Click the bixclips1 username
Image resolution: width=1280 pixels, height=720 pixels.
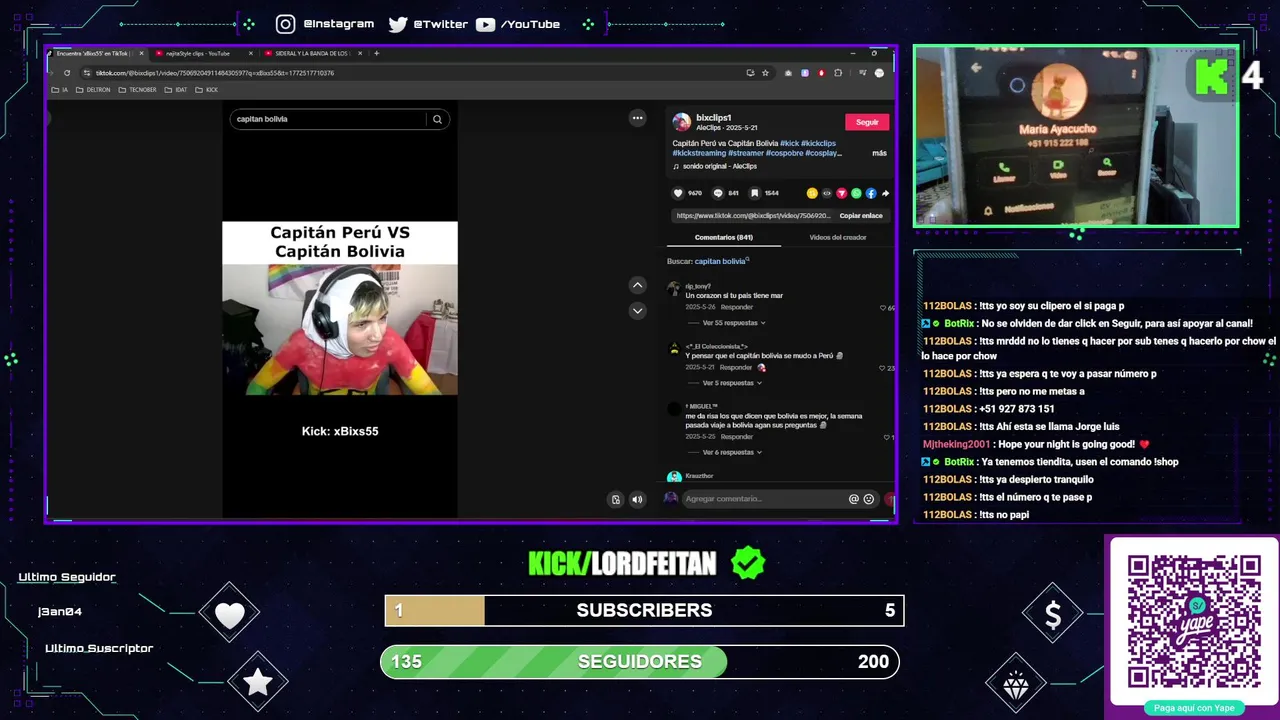click(x=714, y=118)
